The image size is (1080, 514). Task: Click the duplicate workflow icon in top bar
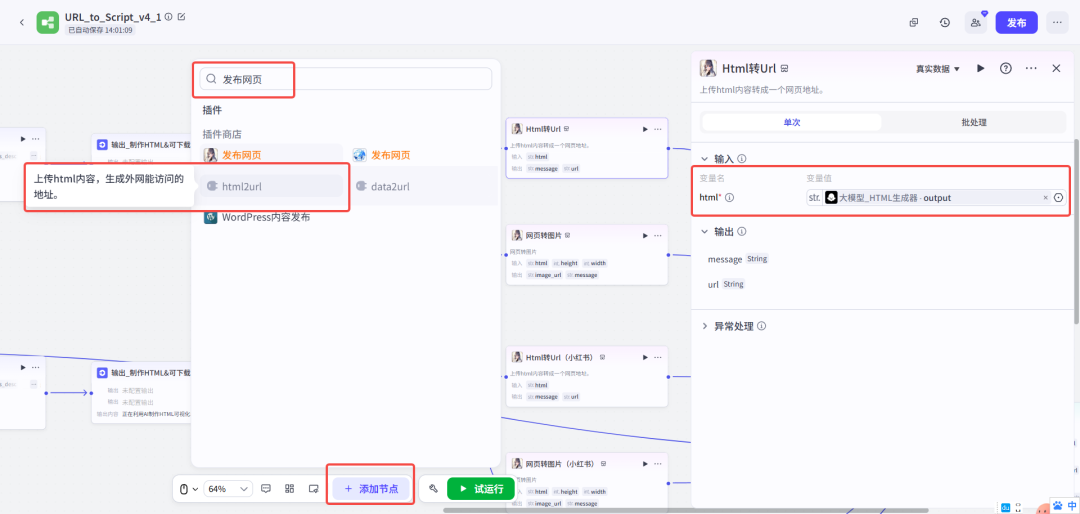click(x=914, y=22)
